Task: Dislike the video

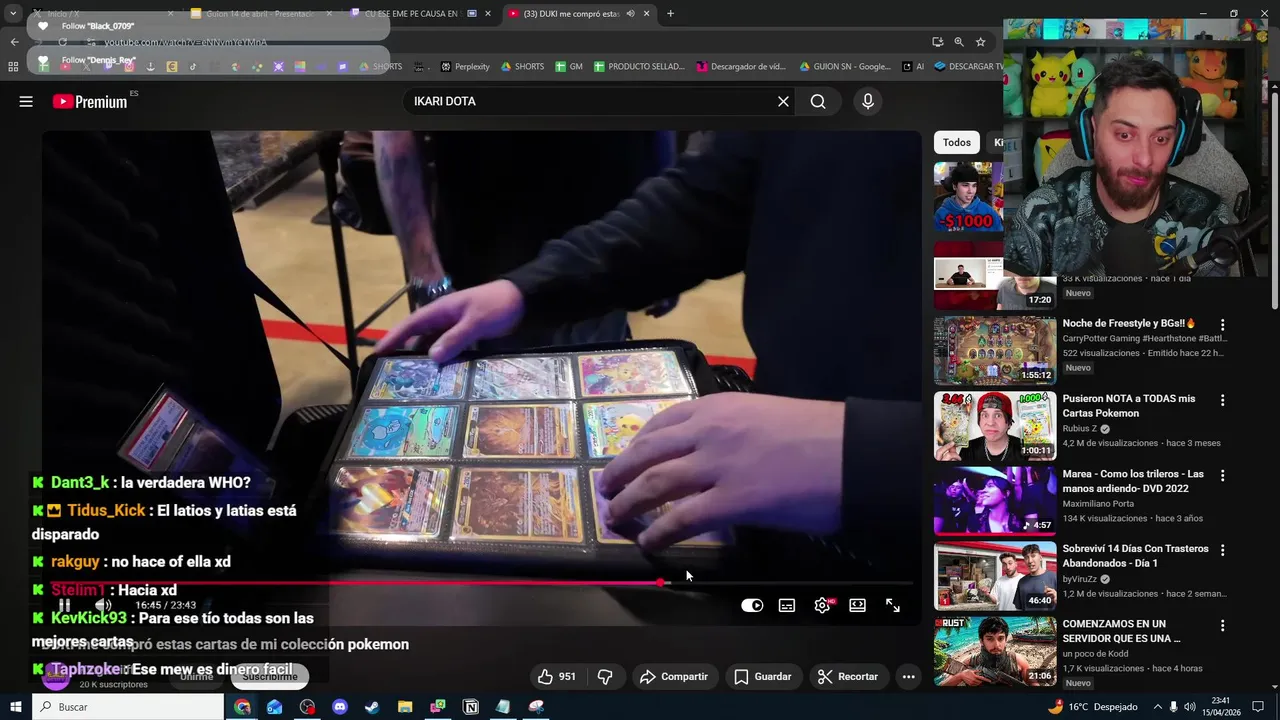Action: (x=605, y=677)
